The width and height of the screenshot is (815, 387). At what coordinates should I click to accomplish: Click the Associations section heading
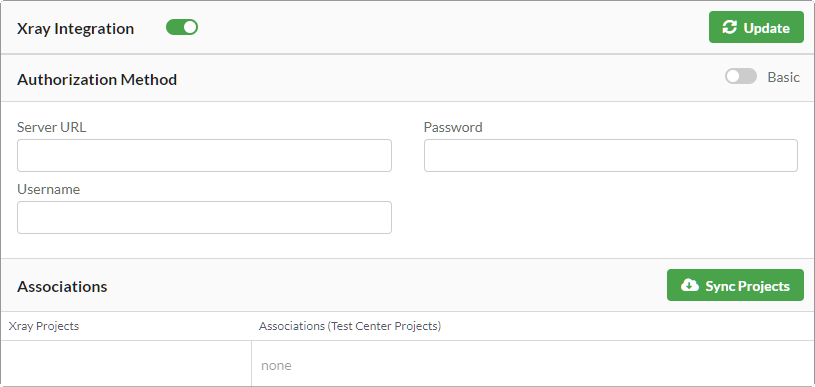click(x=62, y=286)
